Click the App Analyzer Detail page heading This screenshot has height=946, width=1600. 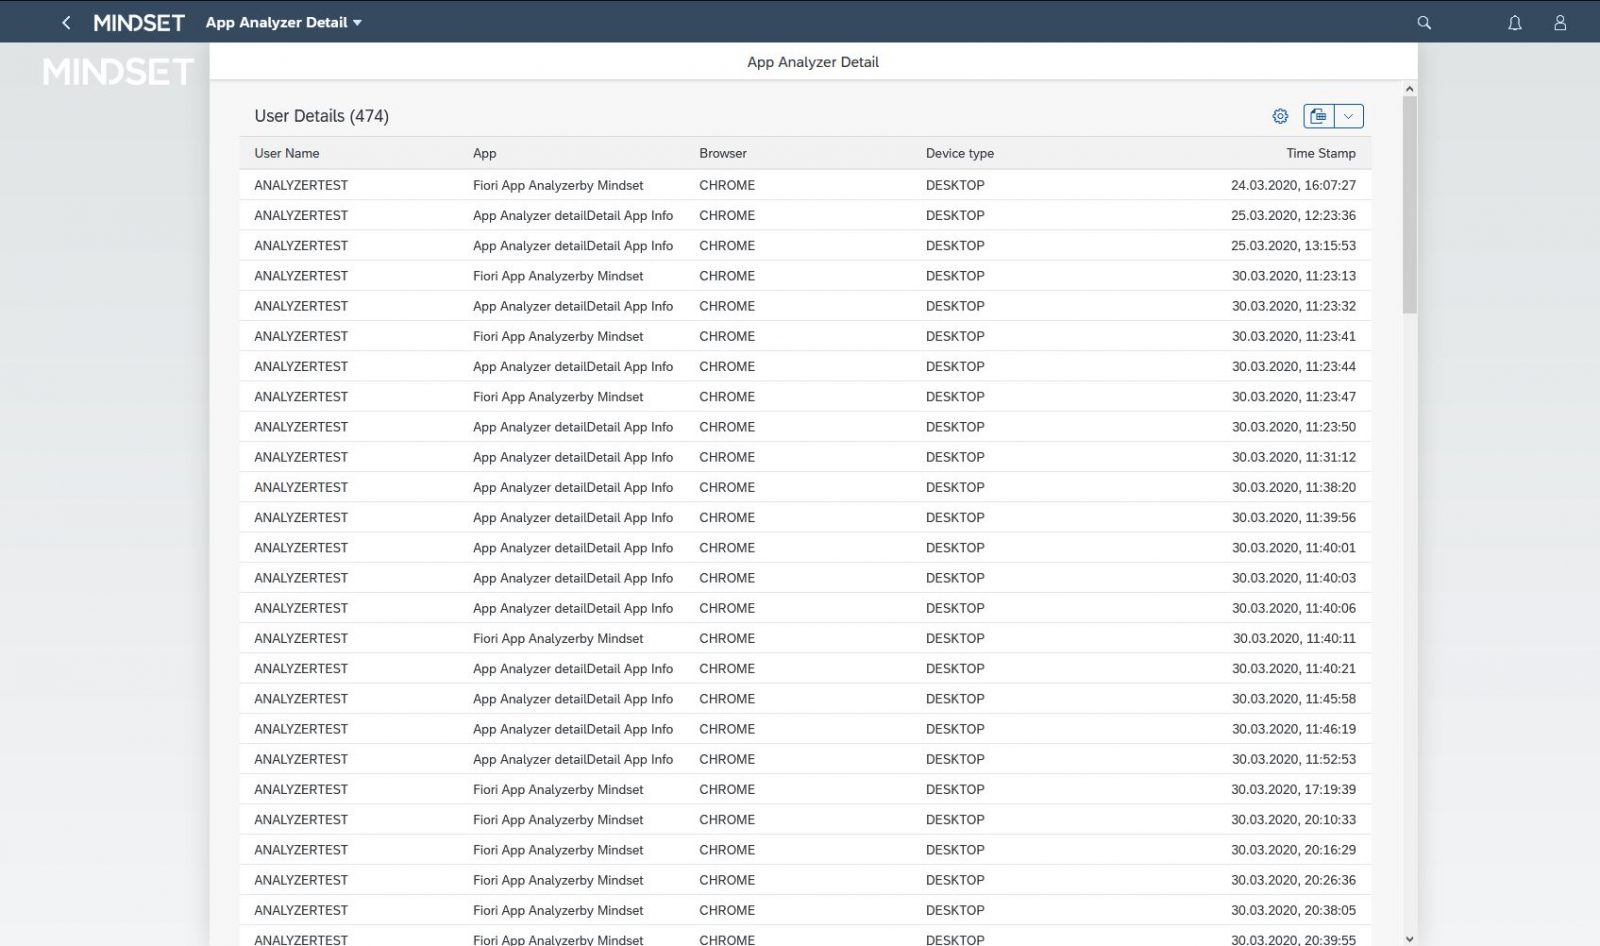pyautogui.click(x=813, y=62)
